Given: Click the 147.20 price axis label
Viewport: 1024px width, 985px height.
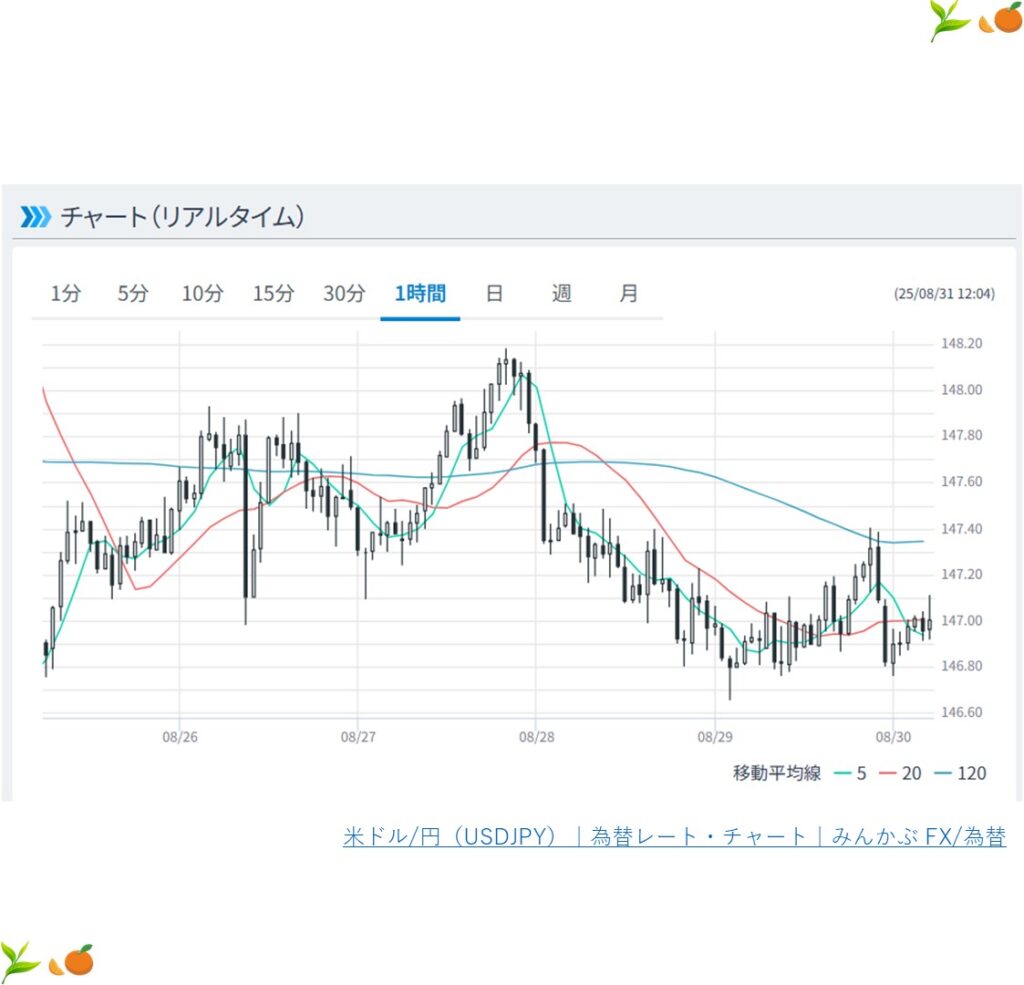Looking at the screenshot, I should click(961, 574).
